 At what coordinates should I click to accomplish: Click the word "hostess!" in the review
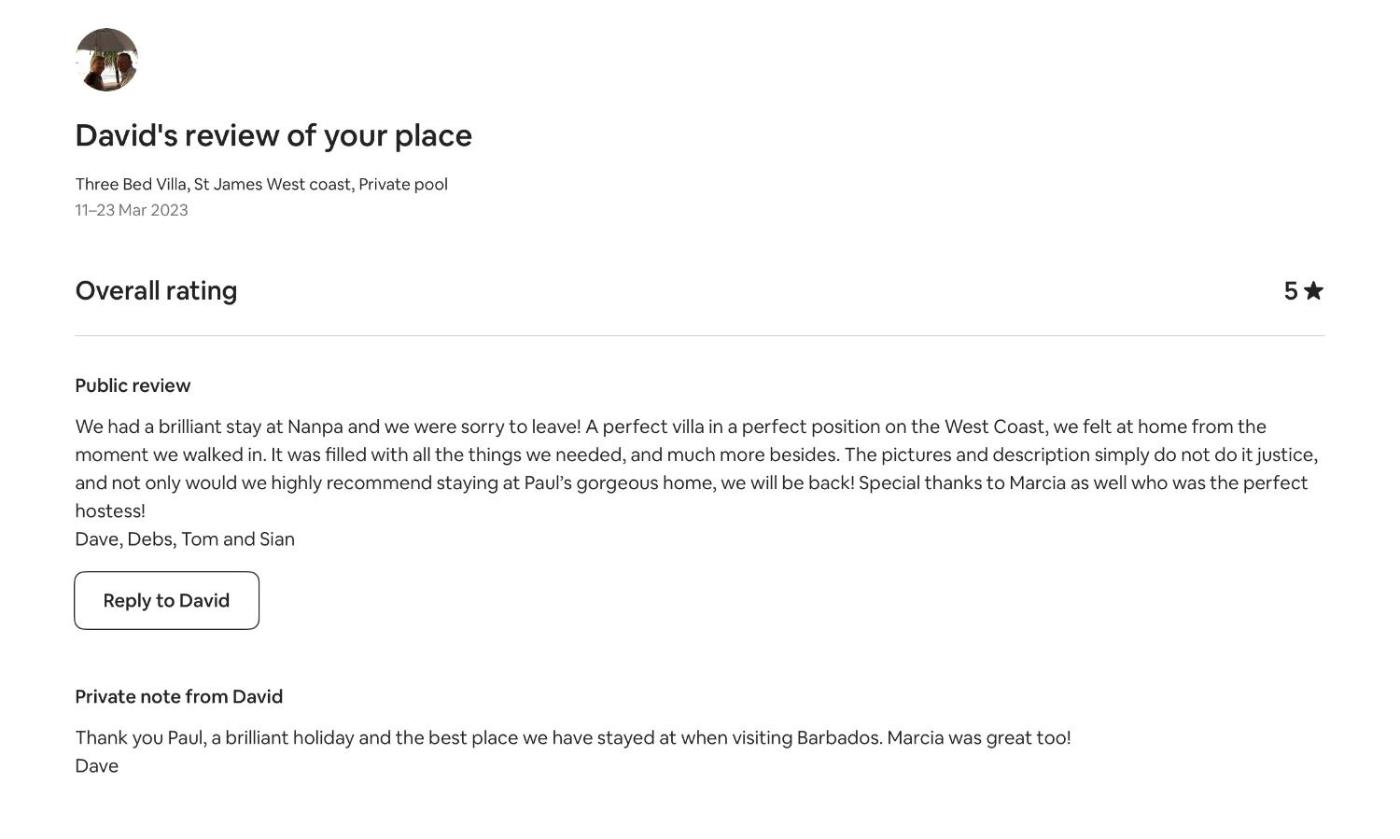[110, 511]
